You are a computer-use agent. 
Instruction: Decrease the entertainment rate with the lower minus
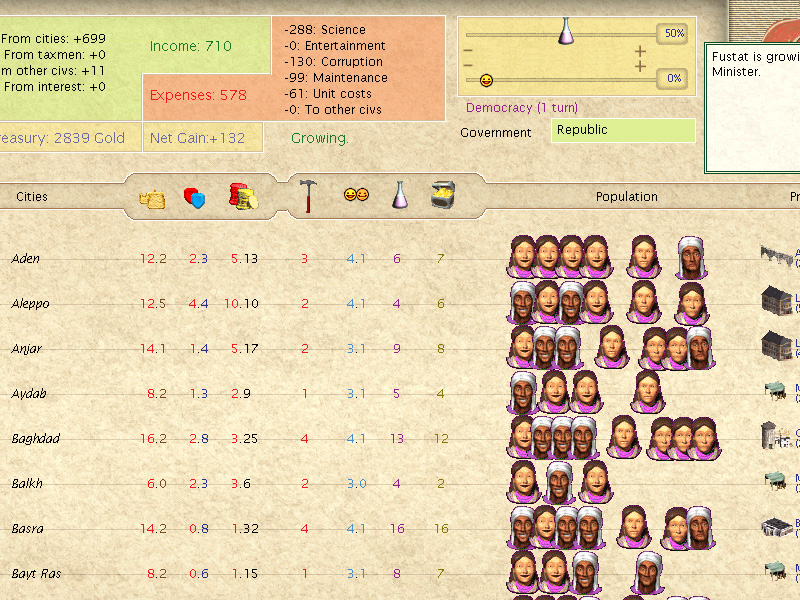point(468,65)
